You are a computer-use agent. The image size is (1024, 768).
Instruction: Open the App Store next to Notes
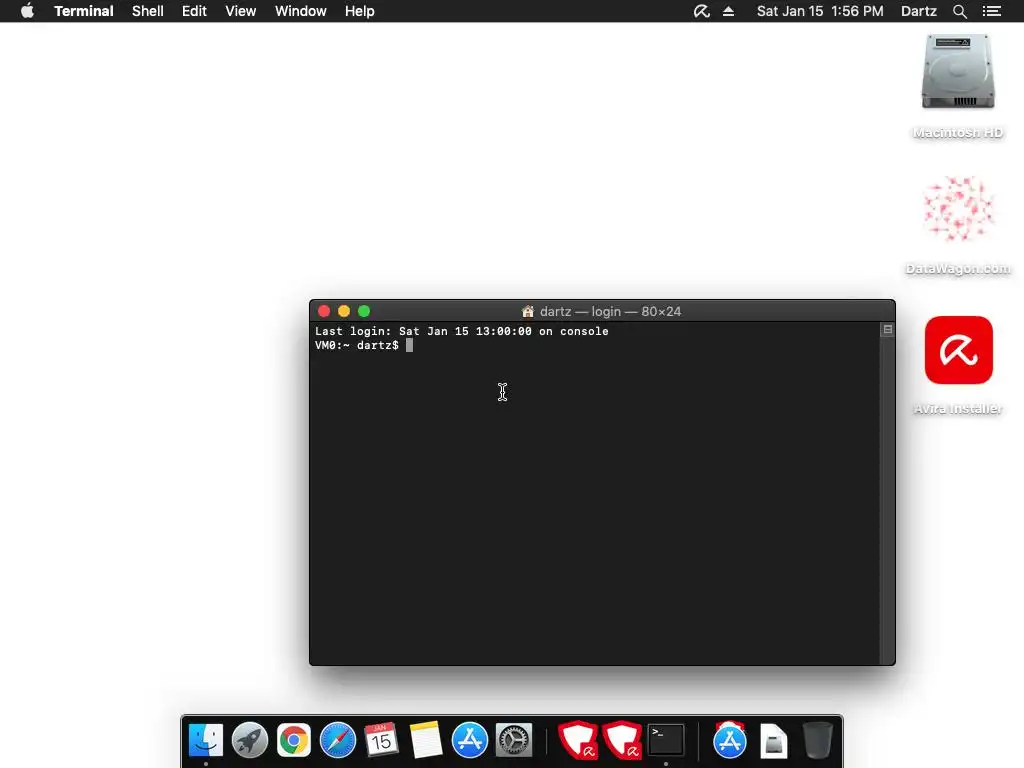(x=470, y=741)
